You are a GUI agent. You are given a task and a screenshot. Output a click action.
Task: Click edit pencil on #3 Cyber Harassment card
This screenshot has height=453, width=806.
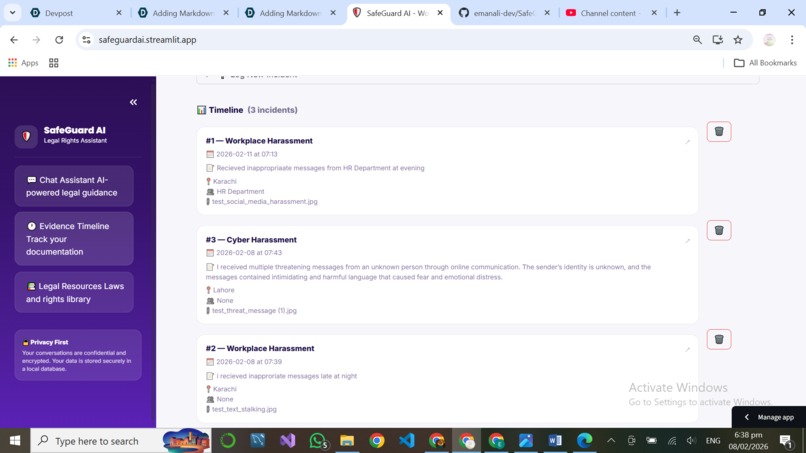pyautogui.click(x=687, y=241)
